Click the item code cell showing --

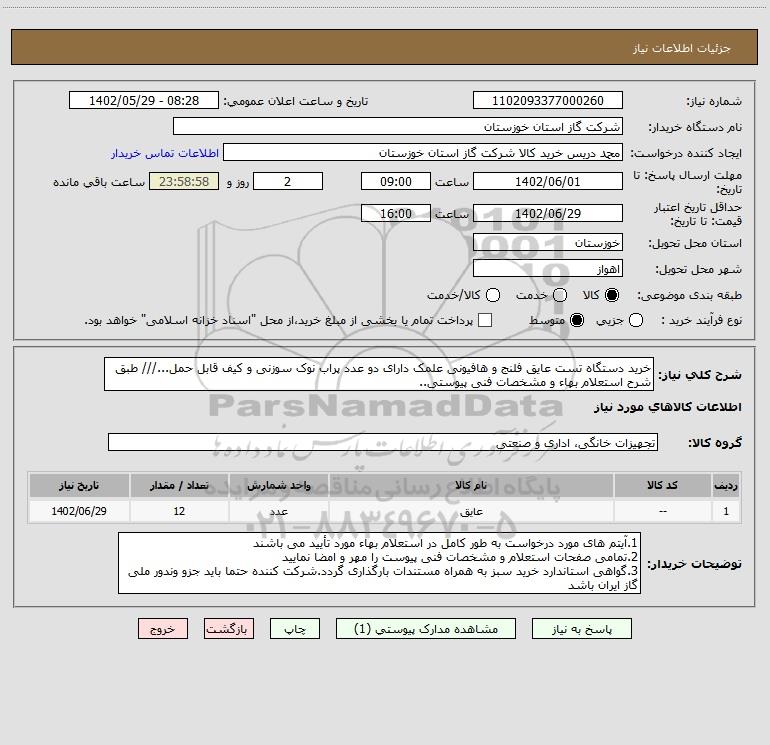coord(662,512)
